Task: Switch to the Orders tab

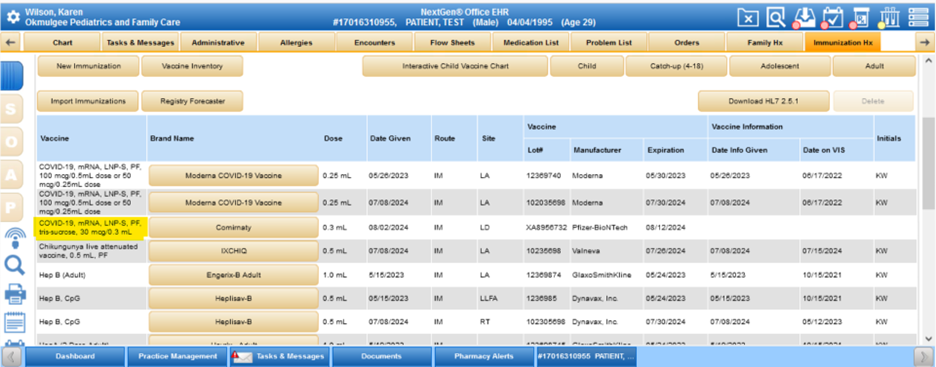Action: (x=686, y=43)
